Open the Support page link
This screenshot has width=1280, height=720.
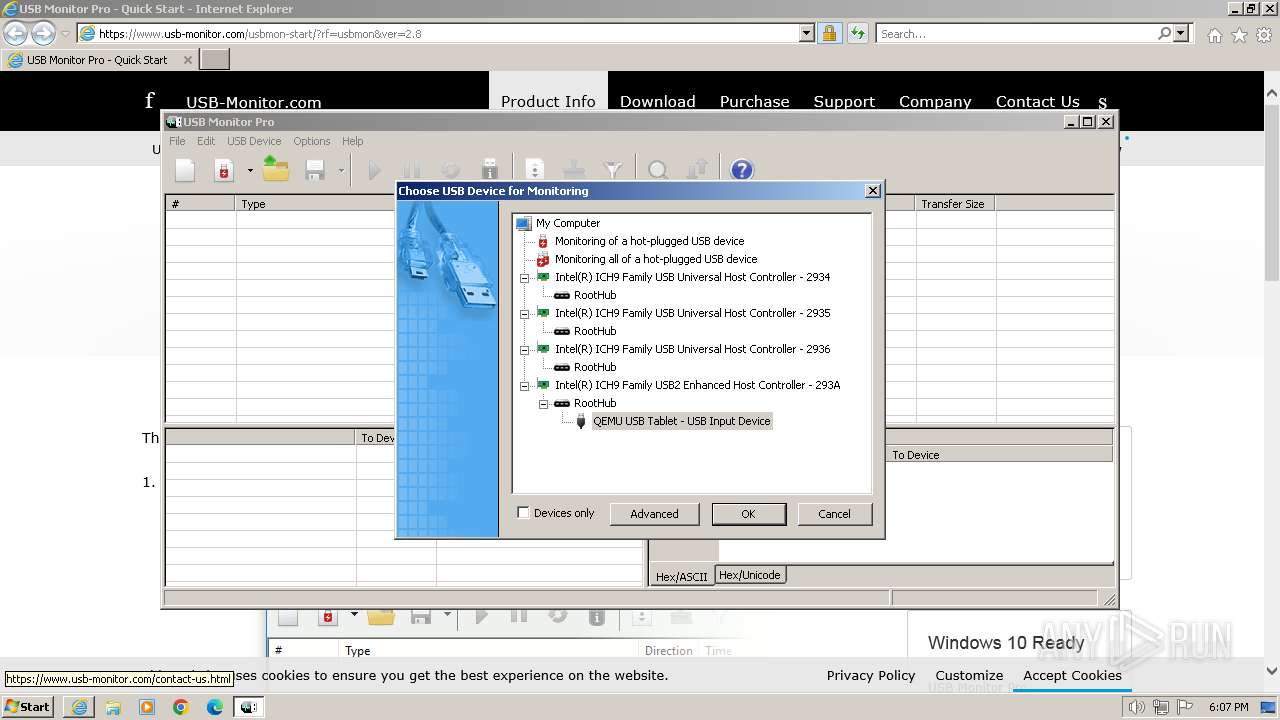(844, 101)
